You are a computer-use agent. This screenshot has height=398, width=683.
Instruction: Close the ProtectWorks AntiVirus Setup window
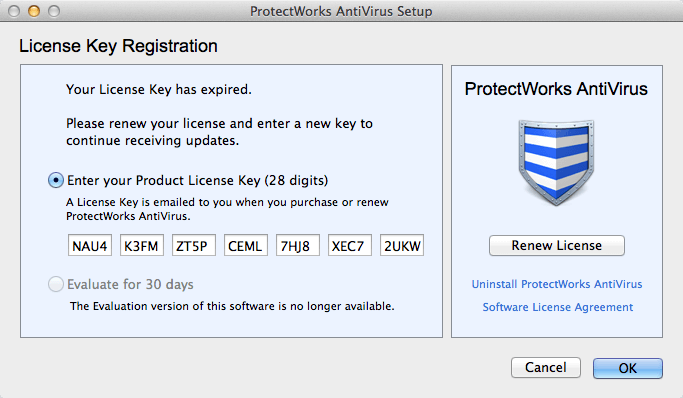tap(14, 11)
